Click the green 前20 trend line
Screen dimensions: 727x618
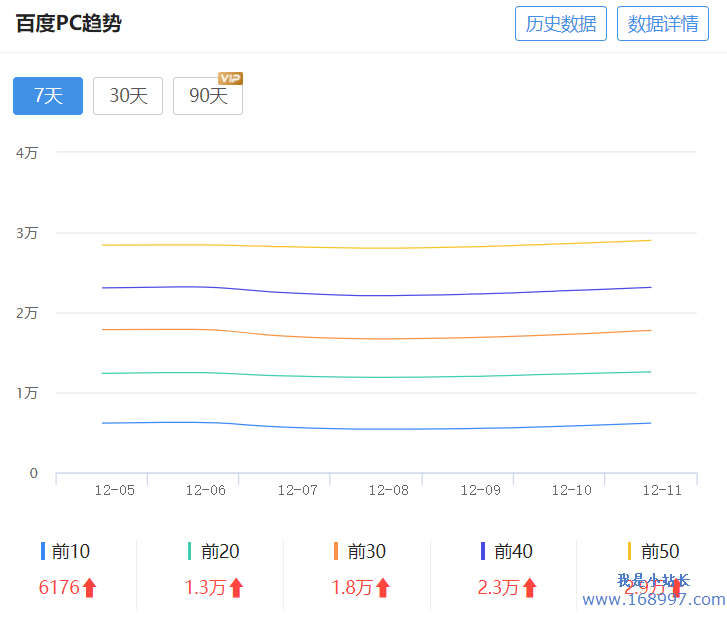click(x=376, y=377)
